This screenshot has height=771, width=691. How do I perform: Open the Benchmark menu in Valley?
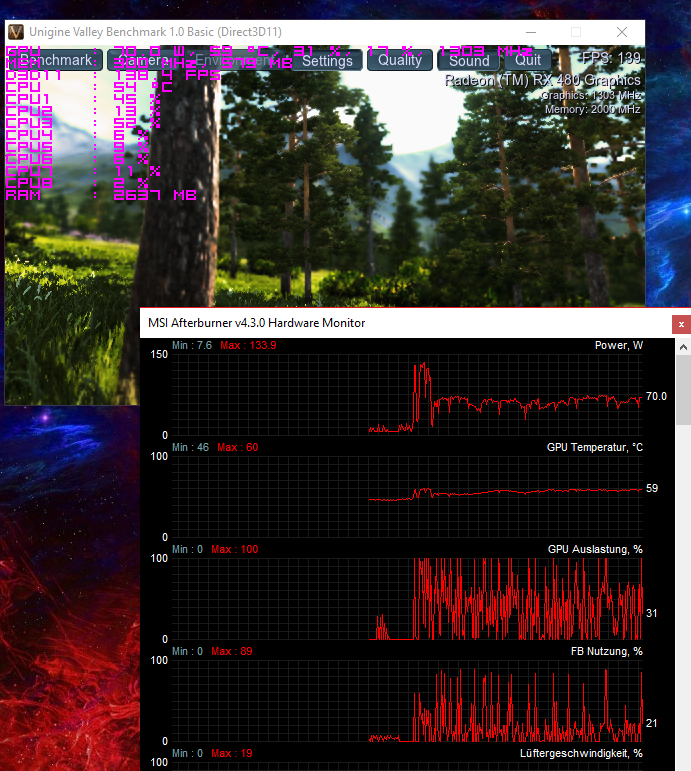tap(55, 60)
